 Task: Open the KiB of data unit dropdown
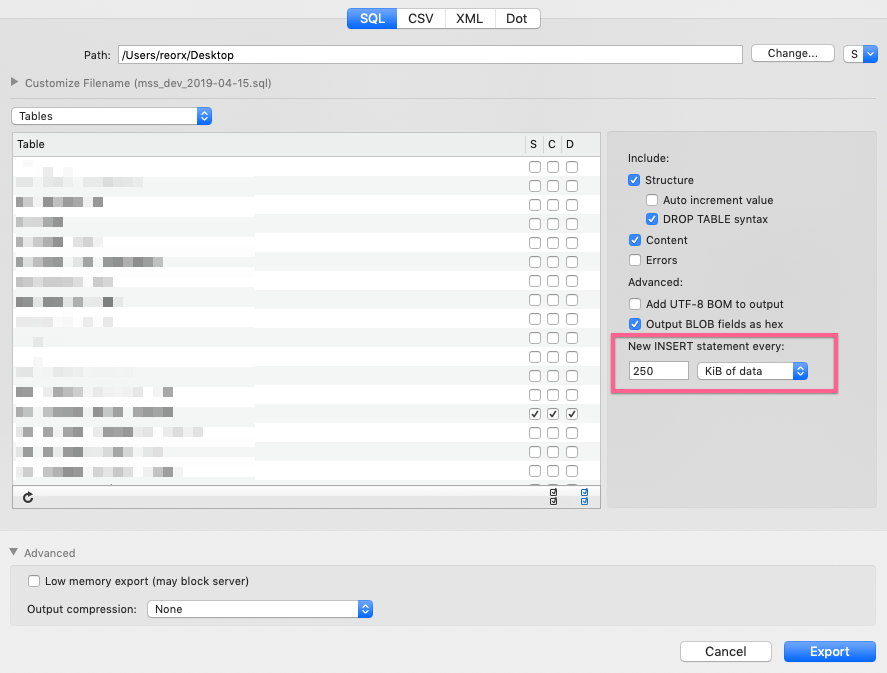coord(753,370)
